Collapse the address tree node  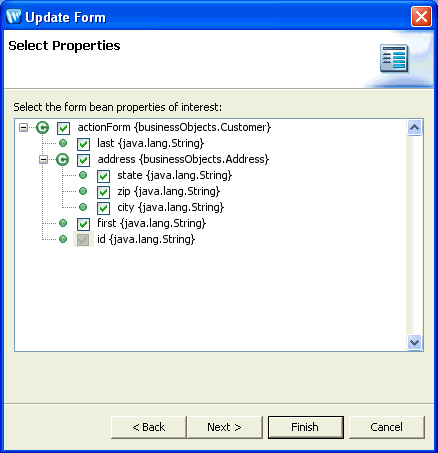43,159
